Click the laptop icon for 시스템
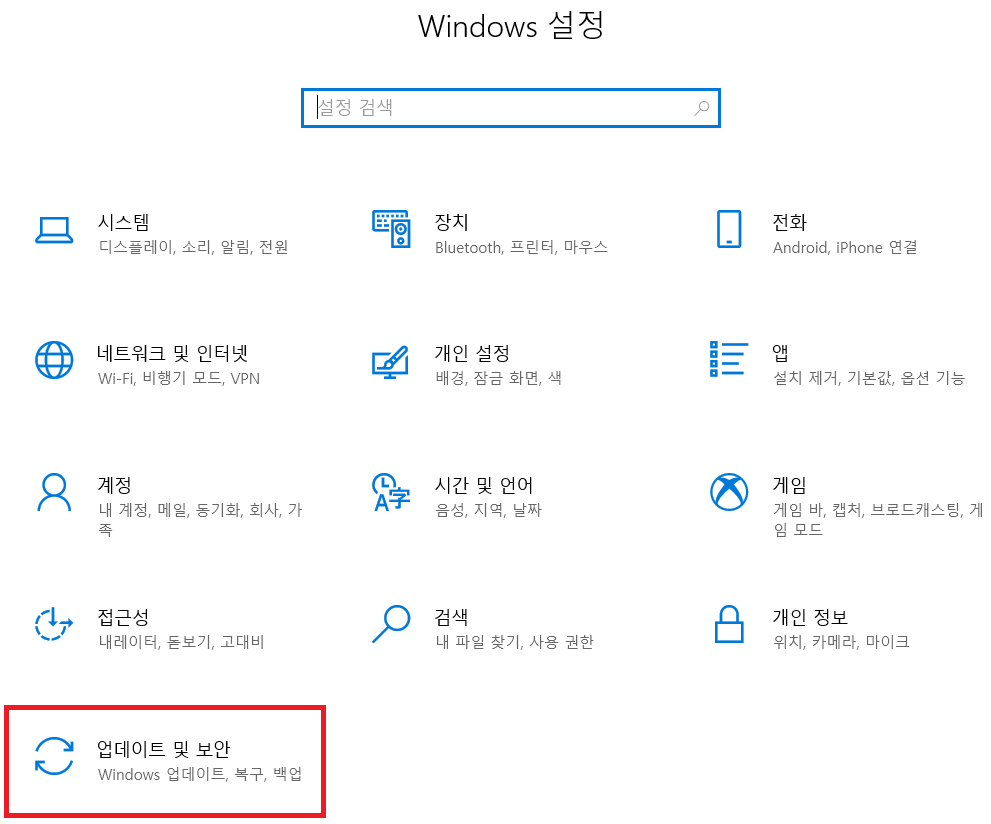 [x=54, y=230]
